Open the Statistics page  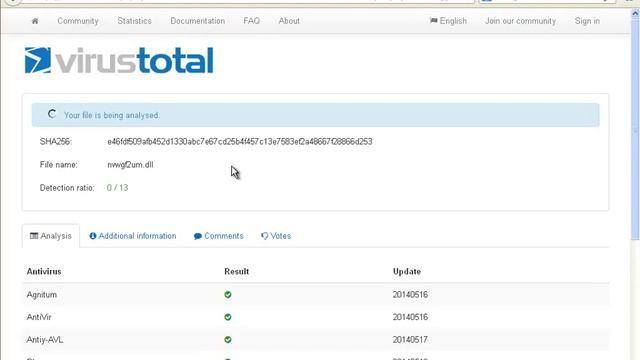tap(134, 21)
